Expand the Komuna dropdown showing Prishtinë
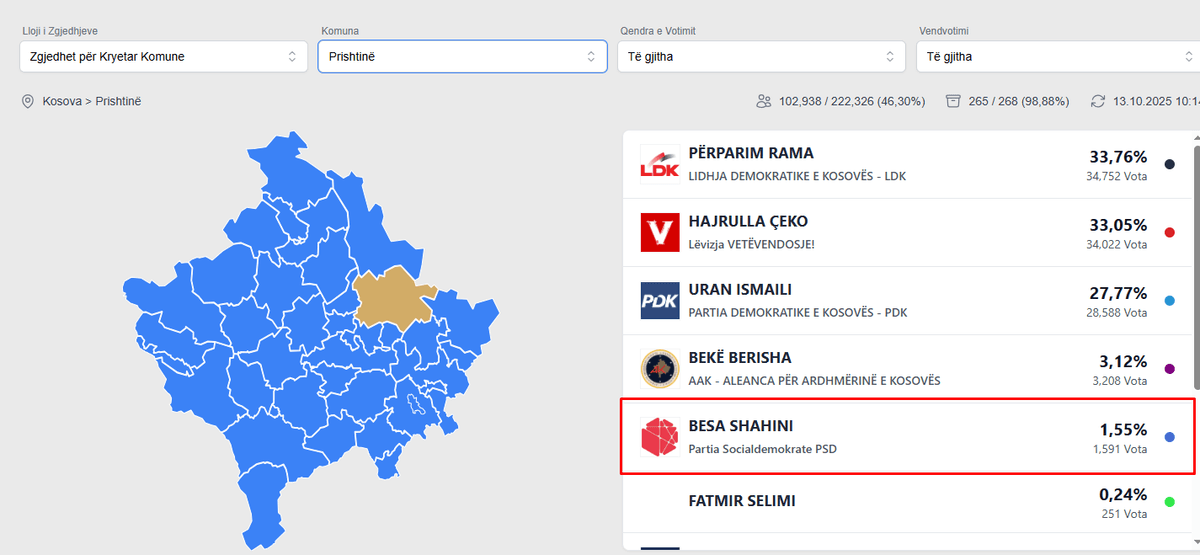This screenshot has height=555, width=1200. tap(462, 57)
